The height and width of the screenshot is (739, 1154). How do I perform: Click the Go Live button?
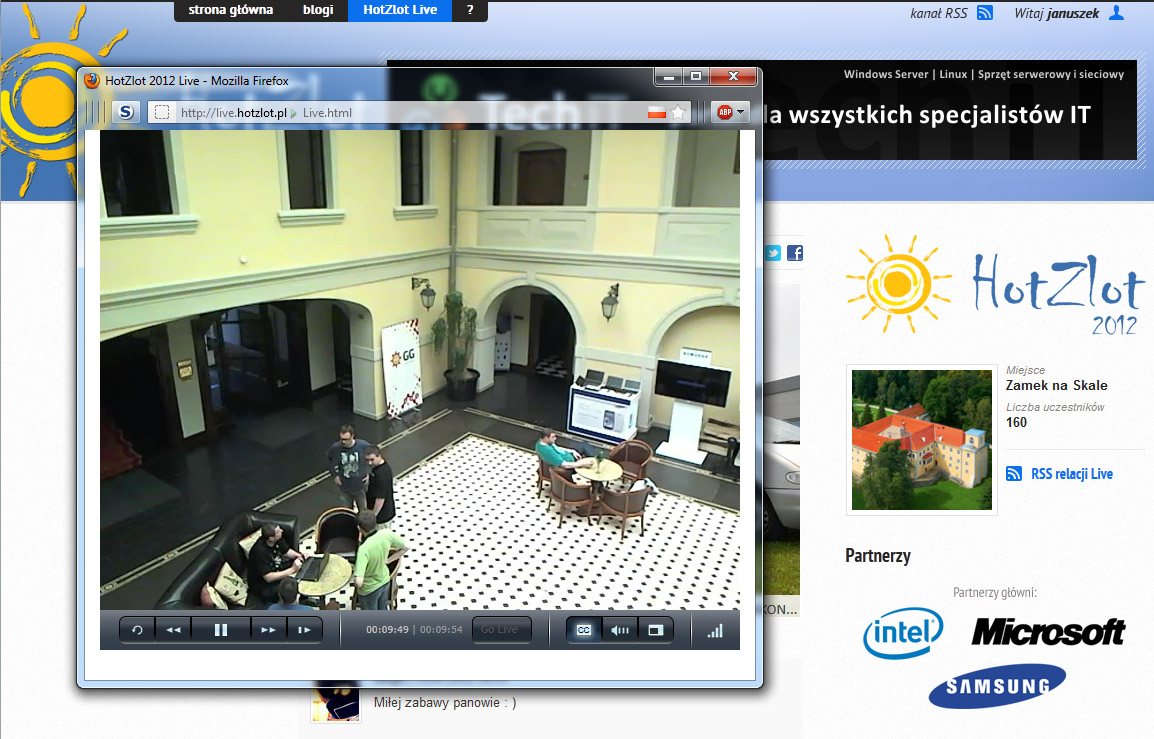point(500,629)
